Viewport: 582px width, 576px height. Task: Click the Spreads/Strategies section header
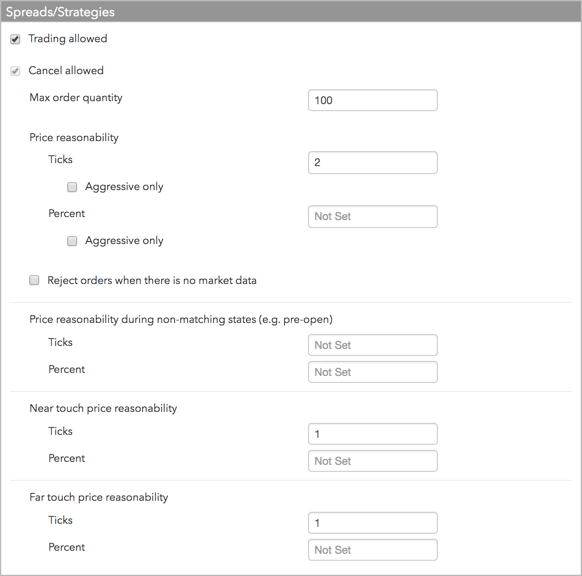coord(291,12)
